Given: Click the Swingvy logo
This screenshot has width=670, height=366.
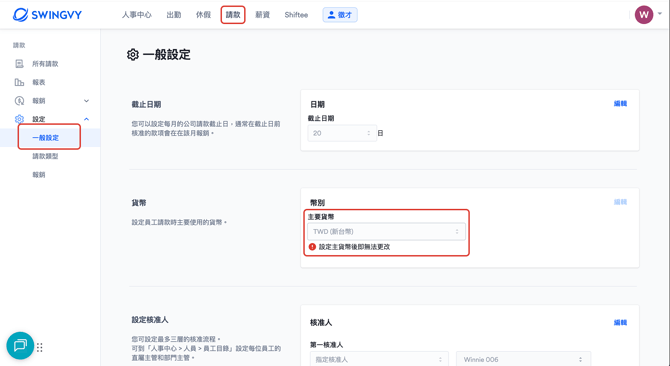Looking at the screenshot, I should (47, 15).
